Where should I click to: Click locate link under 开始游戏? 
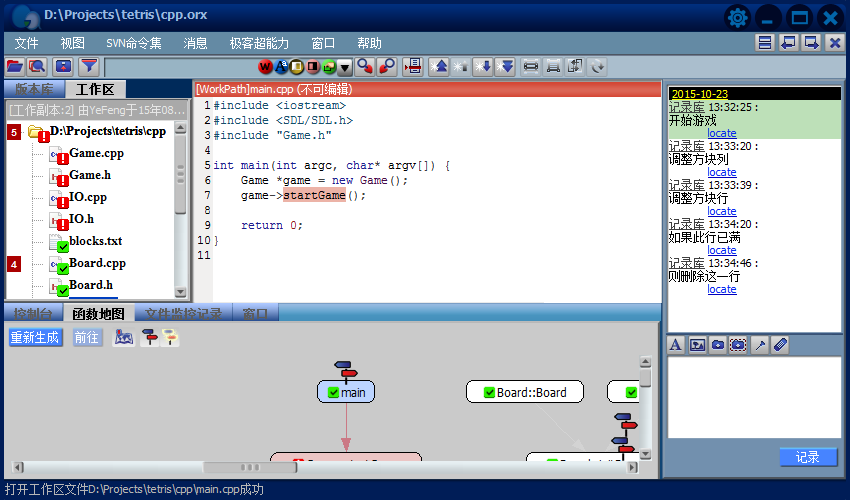coord(721,133)
